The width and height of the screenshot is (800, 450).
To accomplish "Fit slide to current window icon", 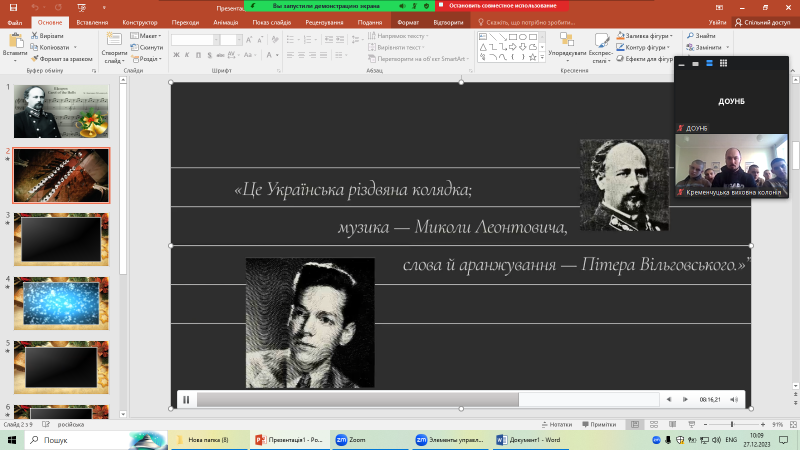I will click(x=793, y=424).
